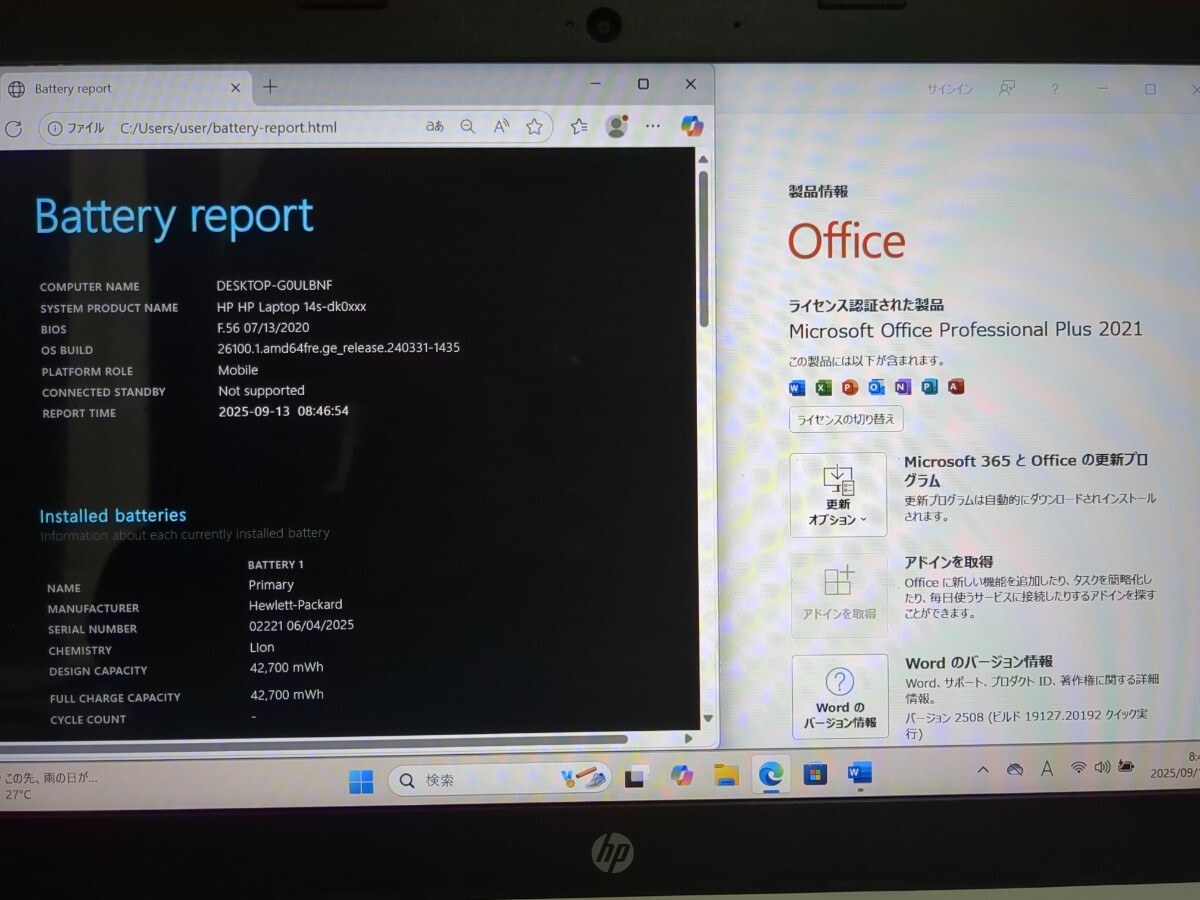This screenshot has height=900, width=1200.
Task: Click the battery icon in system tray
Action: pos(1126,766)
